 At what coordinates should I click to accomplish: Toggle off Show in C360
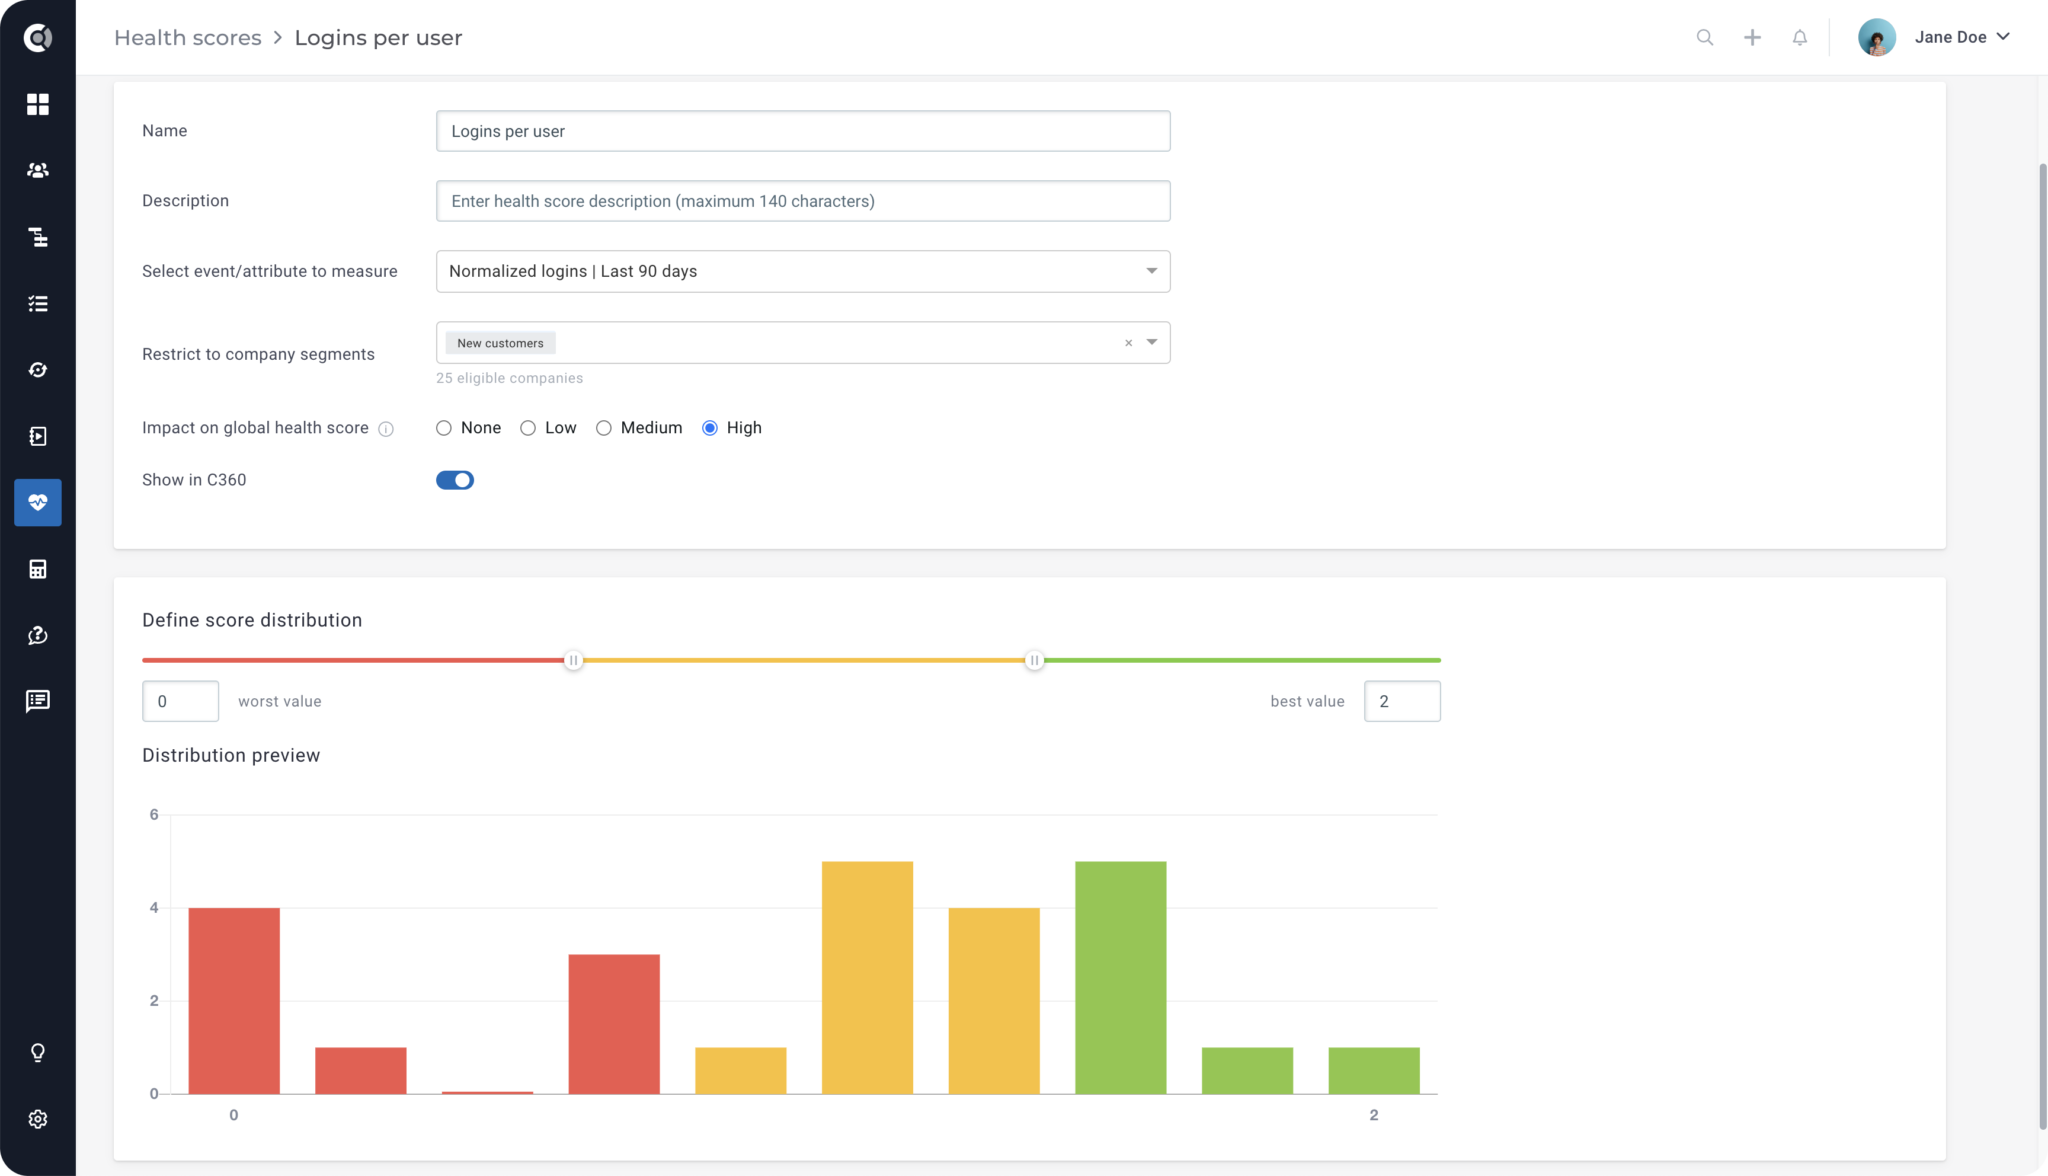point(455,479)
